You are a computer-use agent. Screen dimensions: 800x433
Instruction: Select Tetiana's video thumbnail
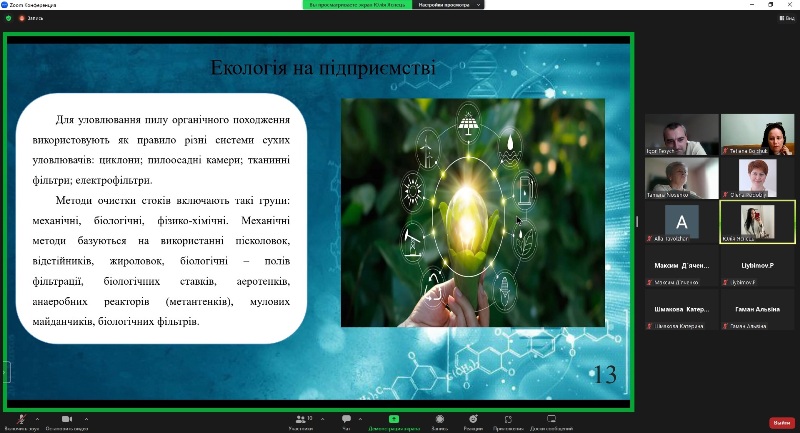tap(758, 134)
